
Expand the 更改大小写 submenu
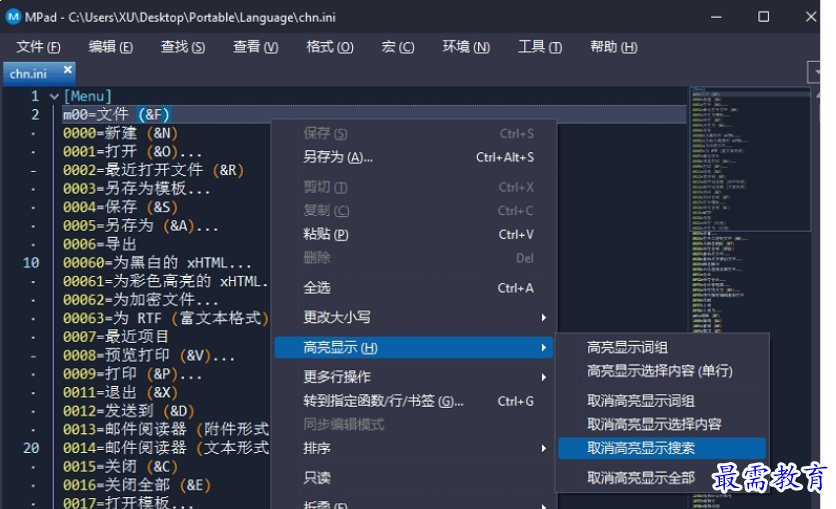click(x=415, y=317)
